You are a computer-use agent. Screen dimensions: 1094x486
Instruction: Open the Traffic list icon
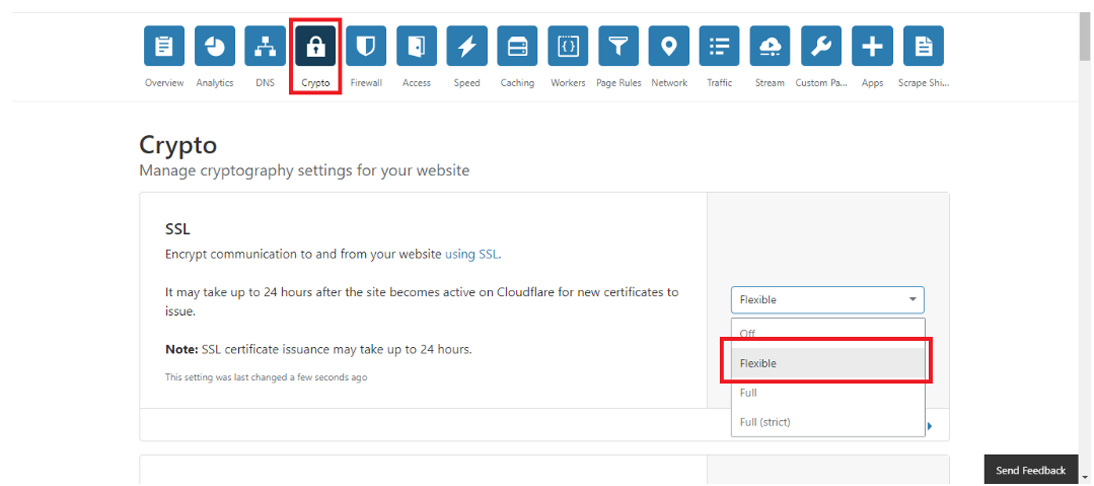[719, 47]
